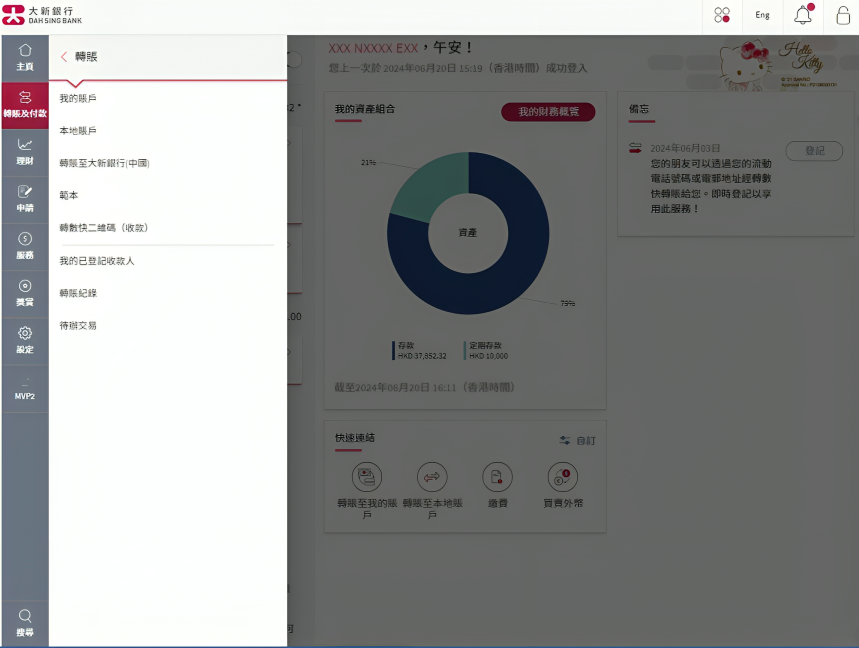Select 轉賬及付款 in the sidebar

[25, 105]
